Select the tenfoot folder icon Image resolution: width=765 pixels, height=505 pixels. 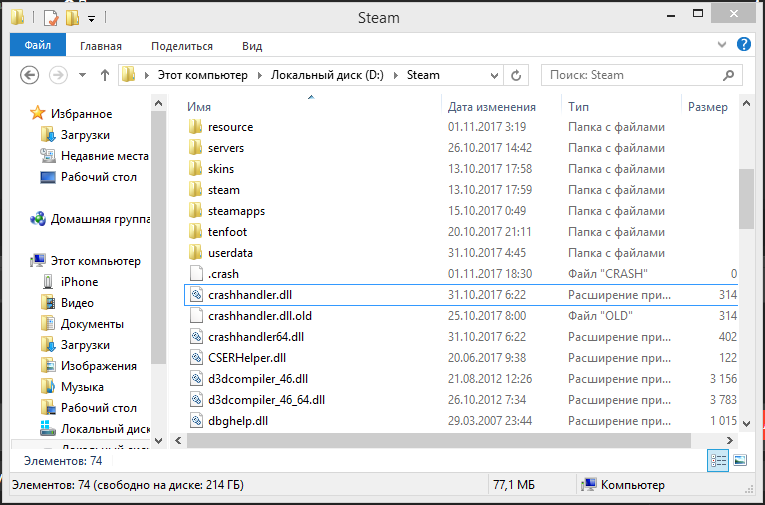[196, 232]
